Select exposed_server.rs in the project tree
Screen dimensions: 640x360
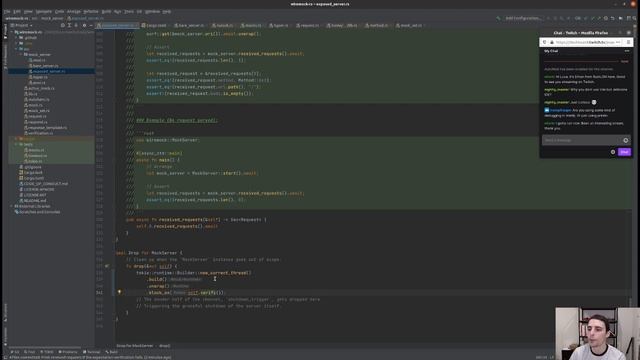pyautogui.click(x=49, y=71)
